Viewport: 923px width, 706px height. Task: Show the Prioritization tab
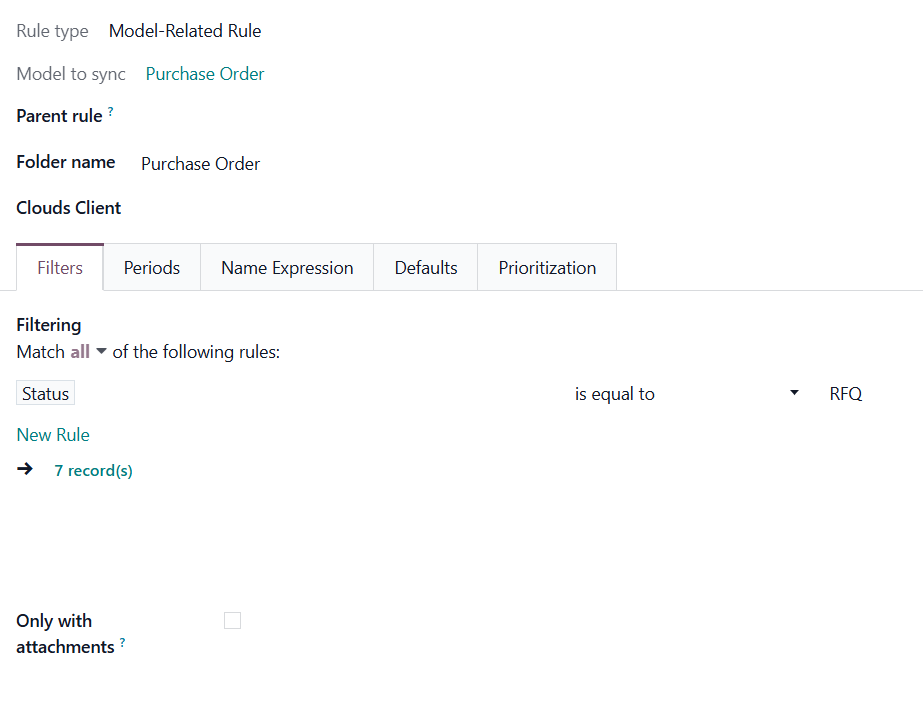pyautogui.click(x=547, y=268)
